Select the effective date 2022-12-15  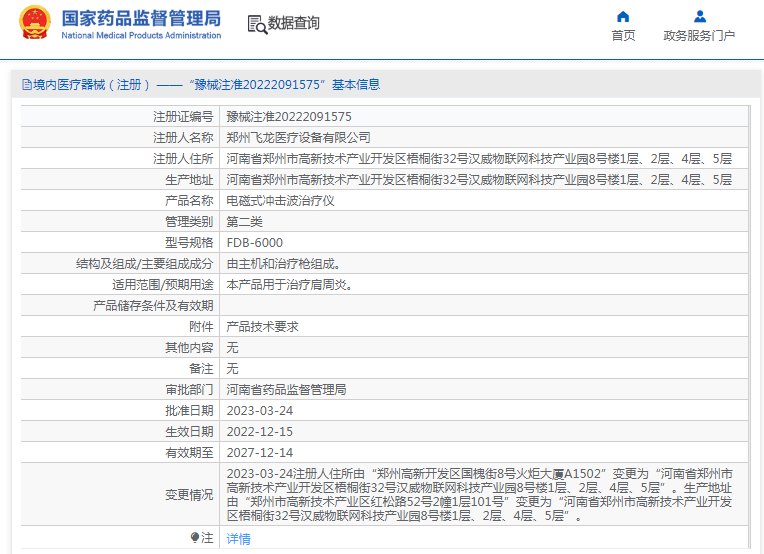click(x=260, y=432)
